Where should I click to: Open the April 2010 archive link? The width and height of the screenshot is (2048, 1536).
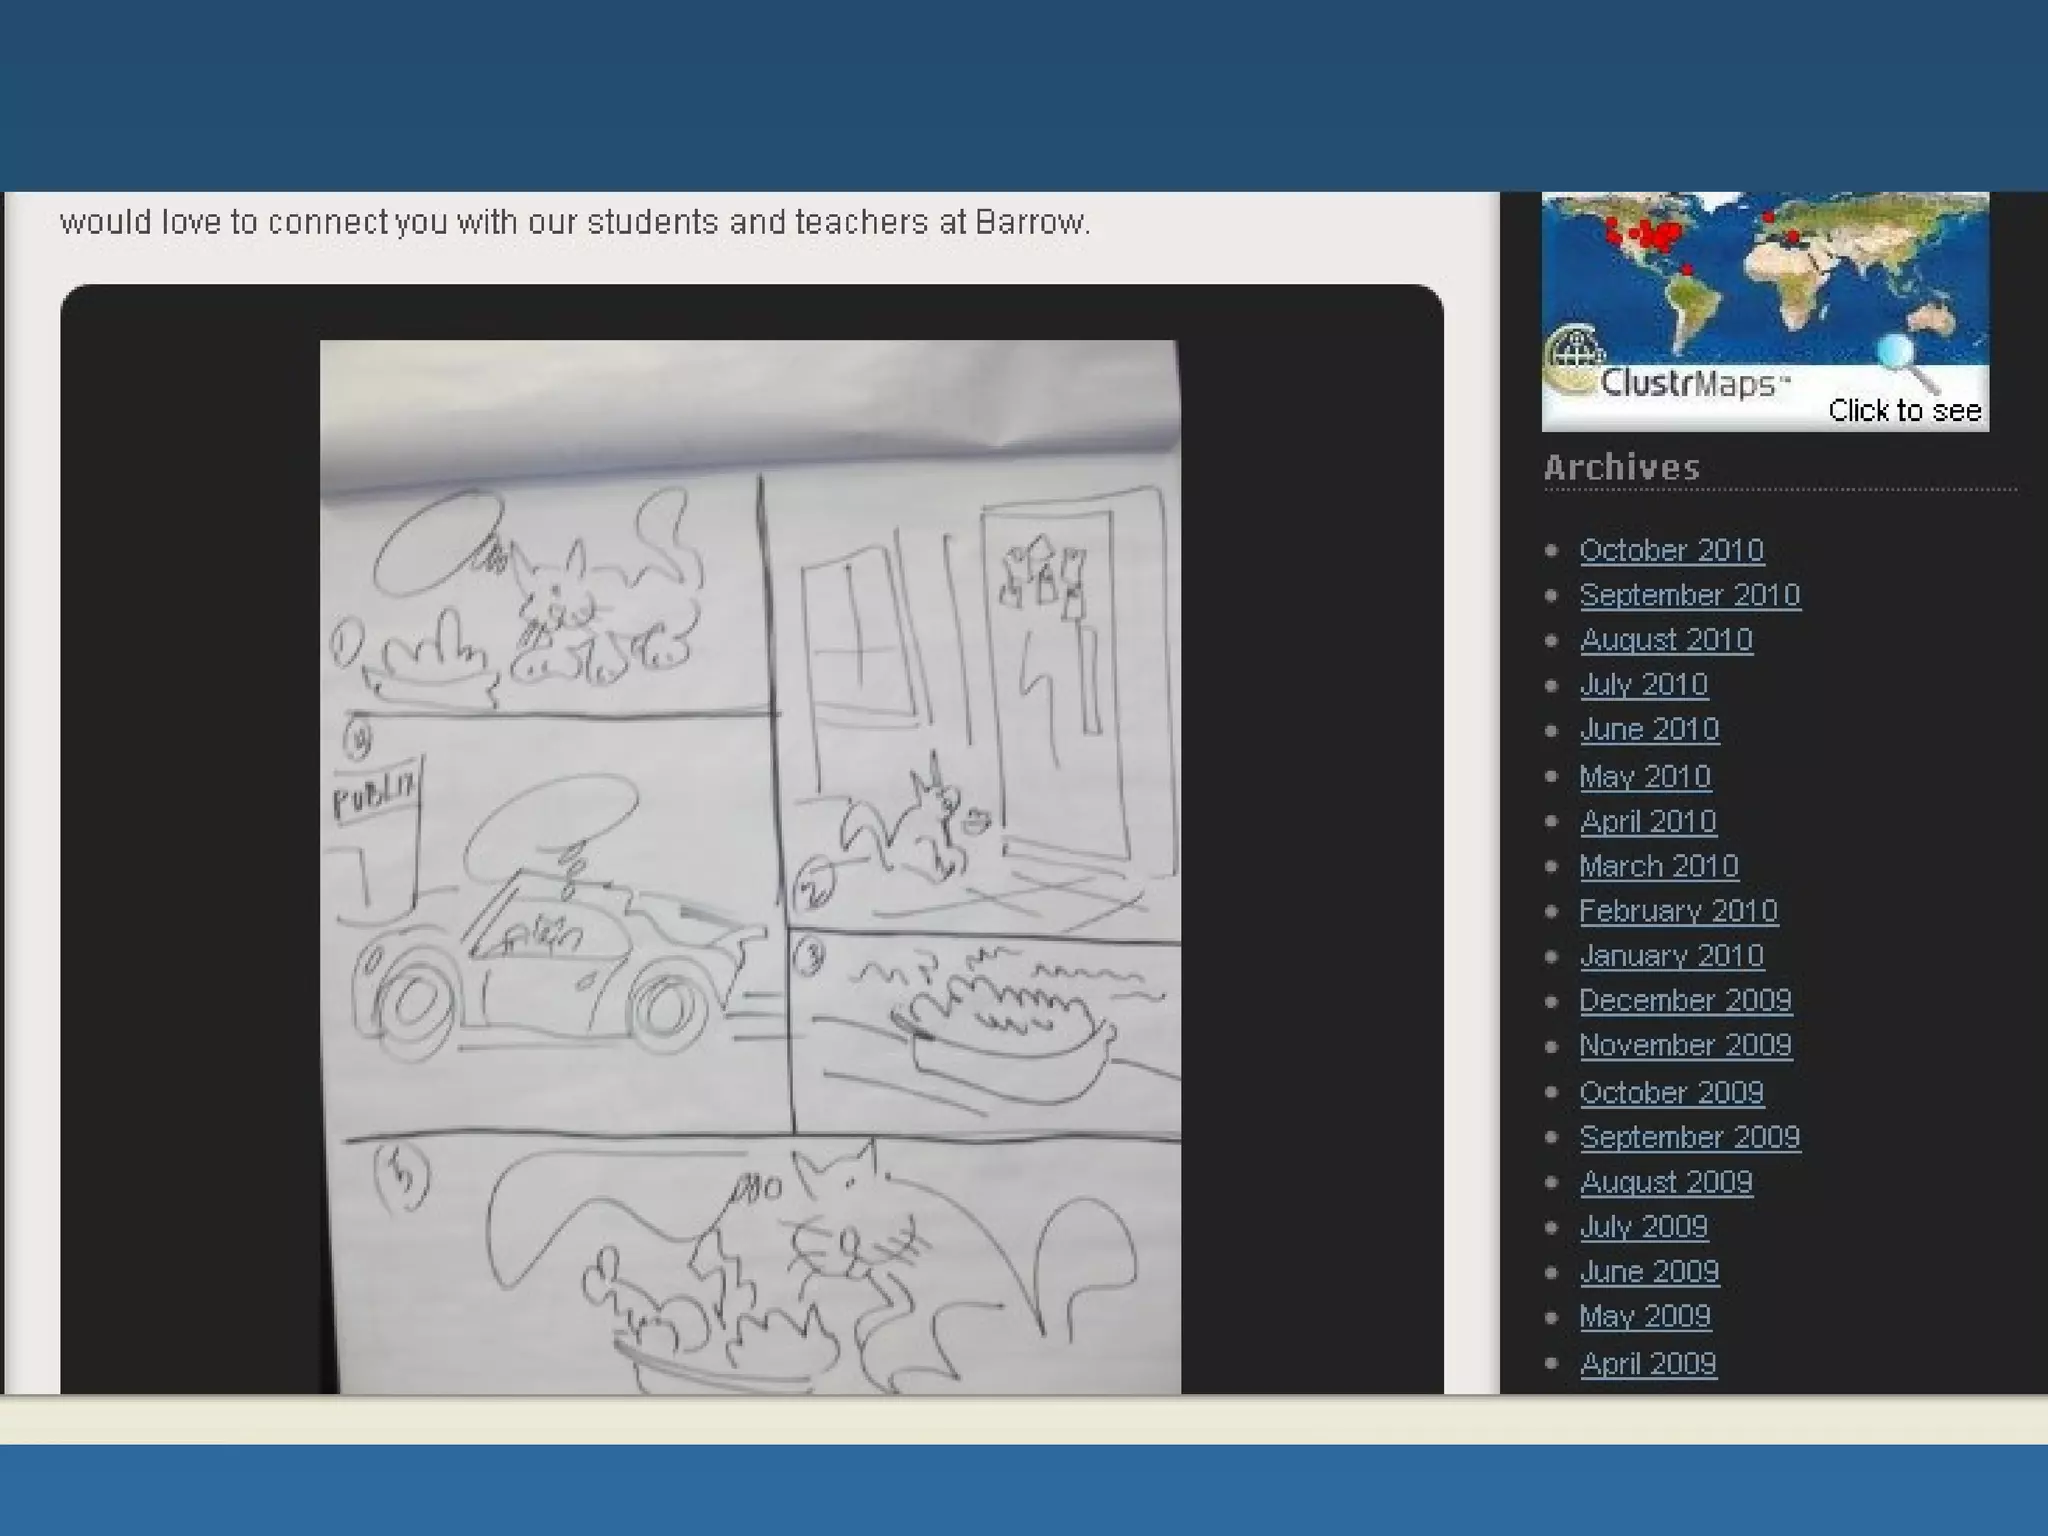(1648, 821)
